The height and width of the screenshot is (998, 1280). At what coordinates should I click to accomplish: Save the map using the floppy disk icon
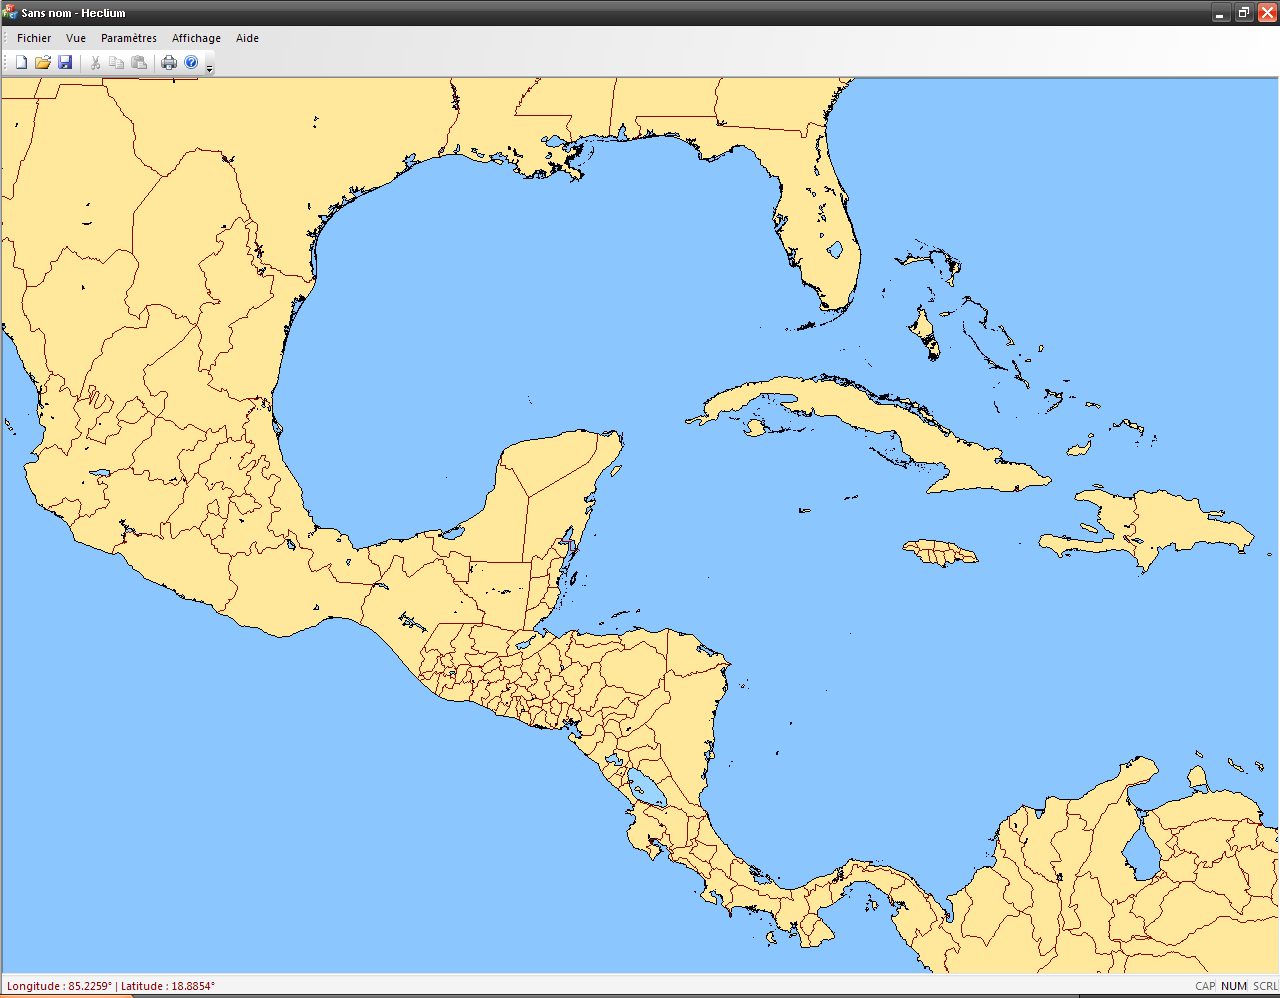click(65, 63)
